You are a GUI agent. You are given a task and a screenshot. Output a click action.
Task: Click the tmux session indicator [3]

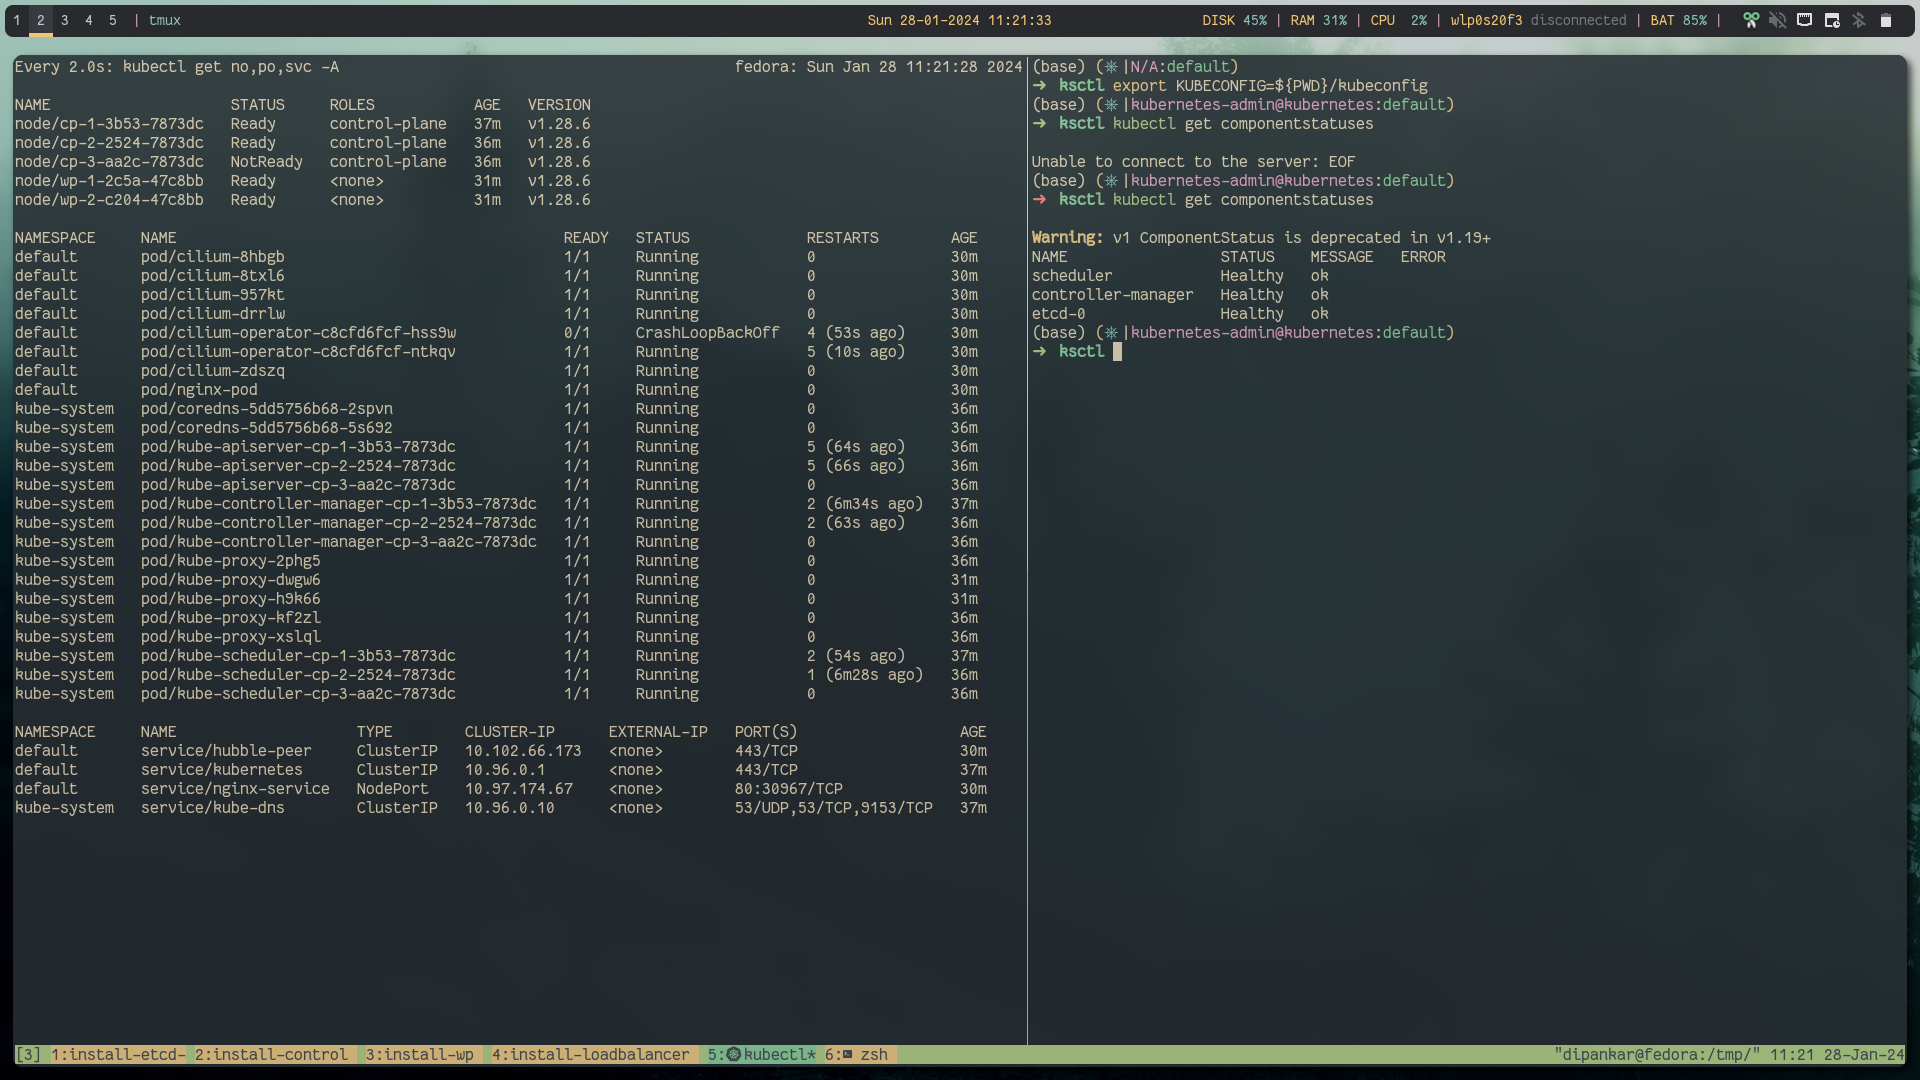tap(28, 1055)
